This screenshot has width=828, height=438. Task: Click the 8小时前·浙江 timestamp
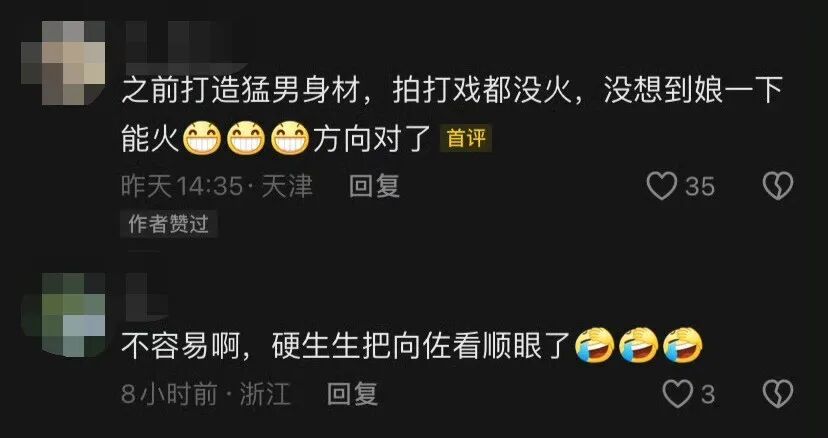(x=206, y=394)
